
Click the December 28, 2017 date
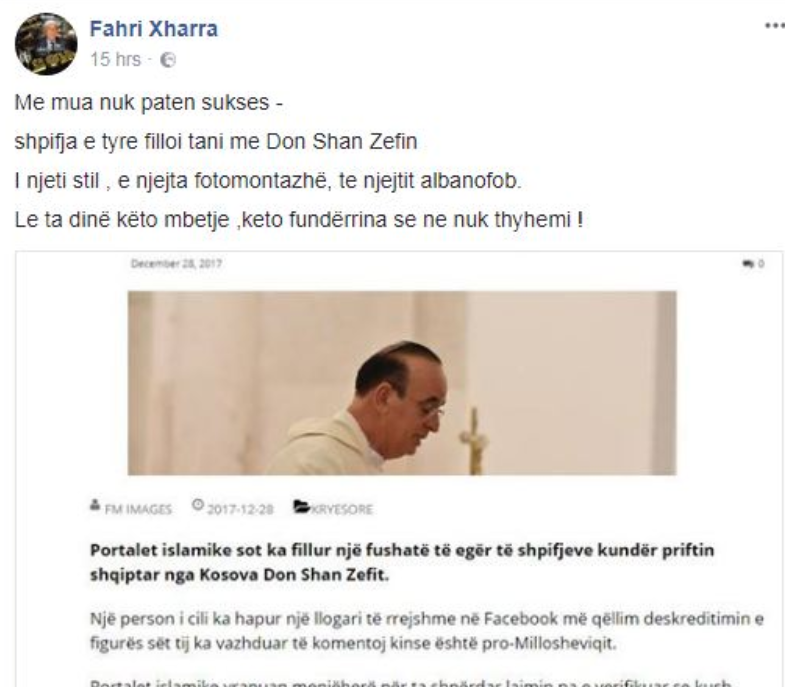pyautogui.click(x=176, y=263)
